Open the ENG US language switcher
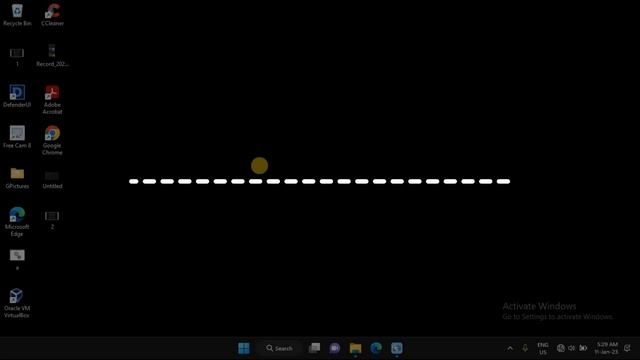640x360 pixels. point(543,349)
